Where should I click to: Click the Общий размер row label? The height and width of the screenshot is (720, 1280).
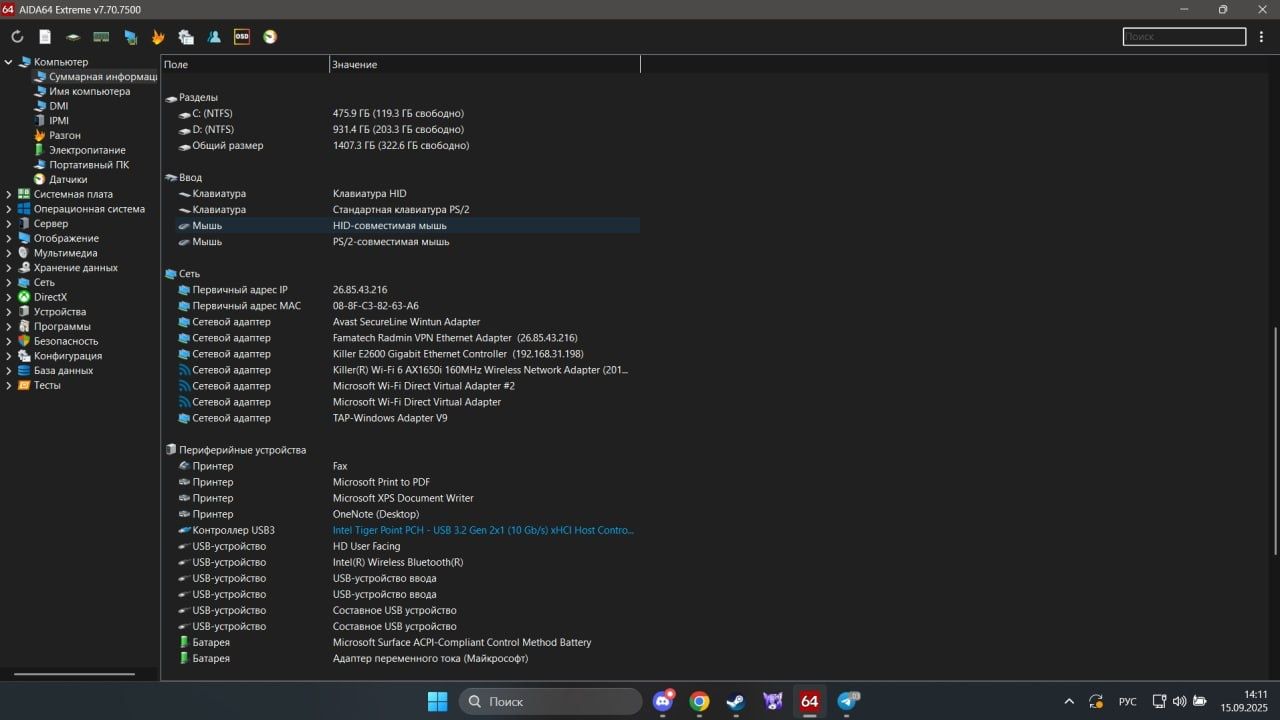(228, 146)
